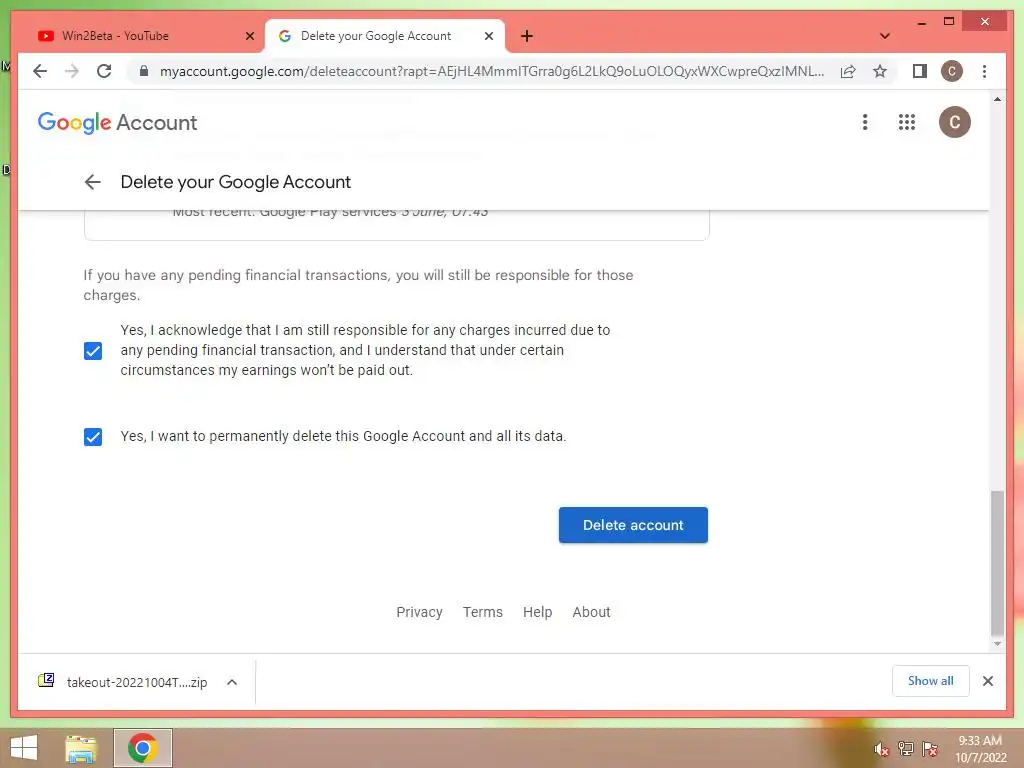Click the share page icon in address bar
The width and height of the screenshot is (1024, 768).
848,71
